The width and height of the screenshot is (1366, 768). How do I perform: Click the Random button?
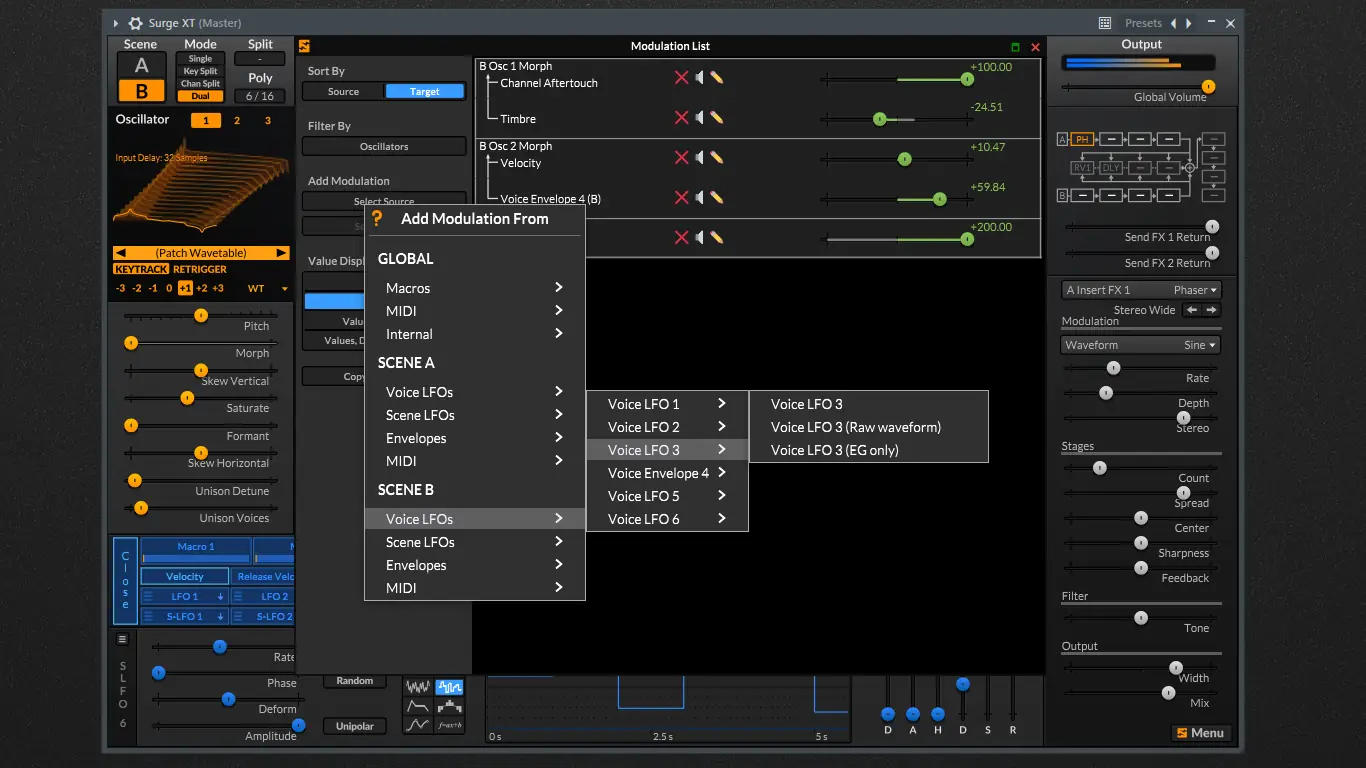click(x=355, y=681)
